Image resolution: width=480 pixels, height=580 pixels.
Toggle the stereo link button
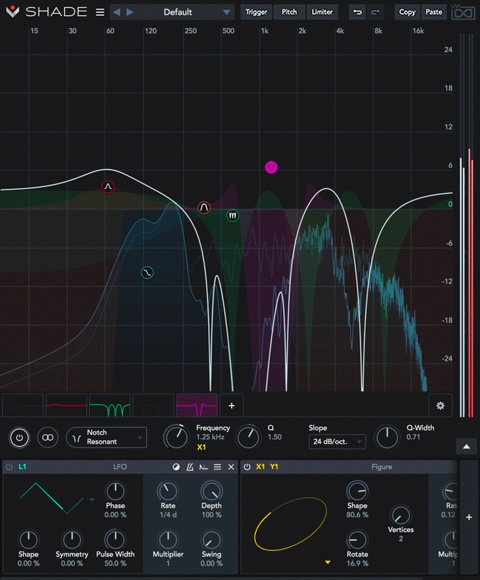tap(48, 438)
